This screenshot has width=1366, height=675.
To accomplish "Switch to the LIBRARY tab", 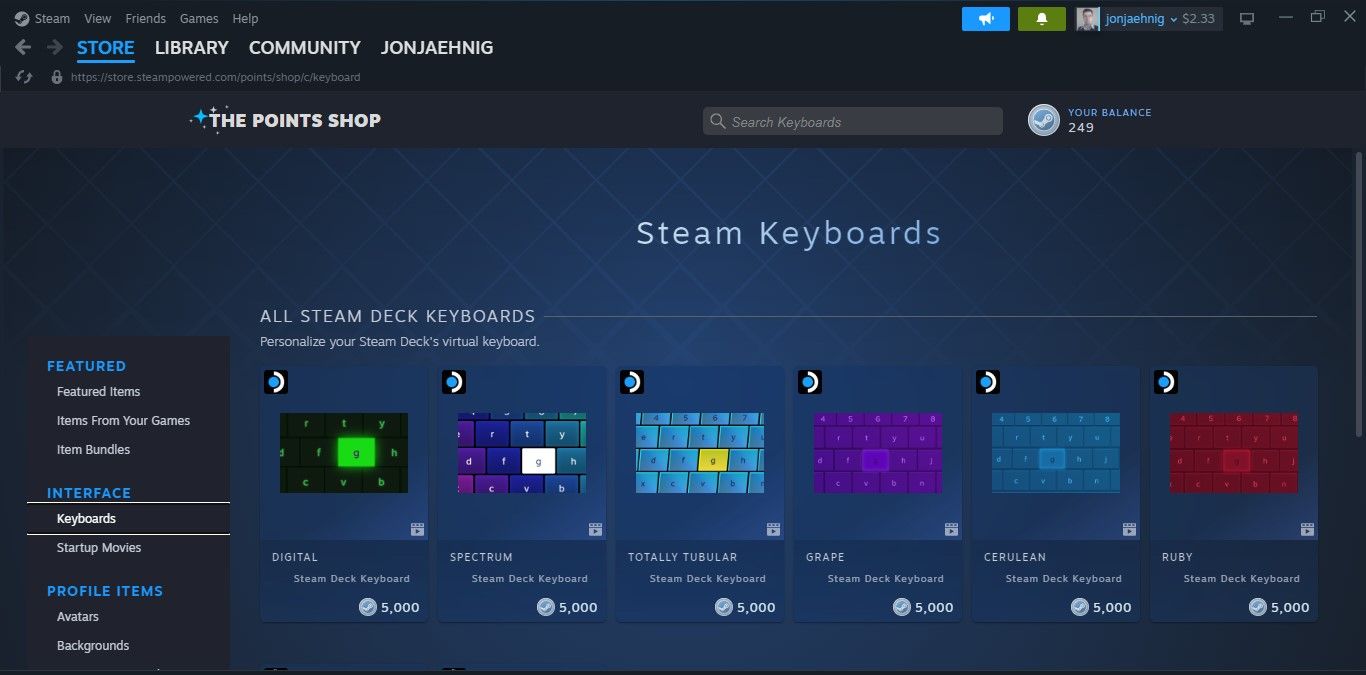I will click(191, 47).
